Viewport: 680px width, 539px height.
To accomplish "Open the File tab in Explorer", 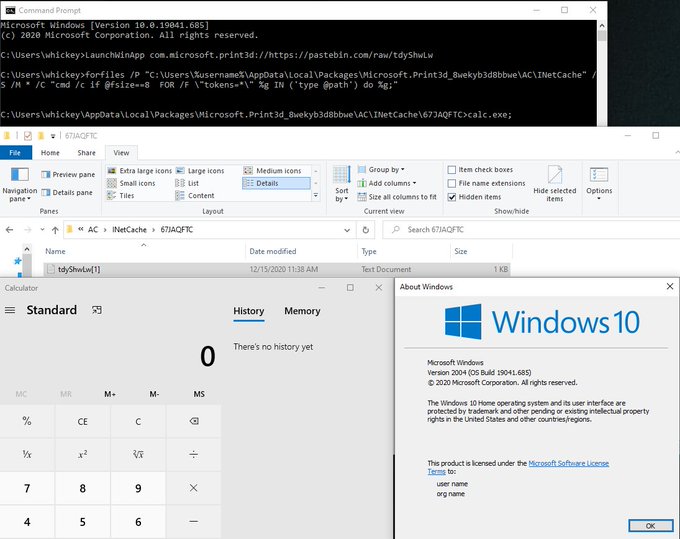I will (15, 153).
